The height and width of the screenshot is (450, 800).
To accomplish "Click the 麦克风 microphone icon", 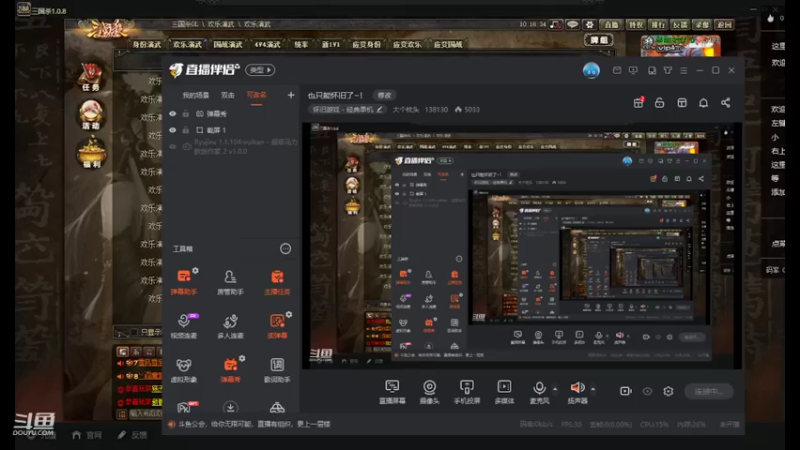I will [539, 388].
